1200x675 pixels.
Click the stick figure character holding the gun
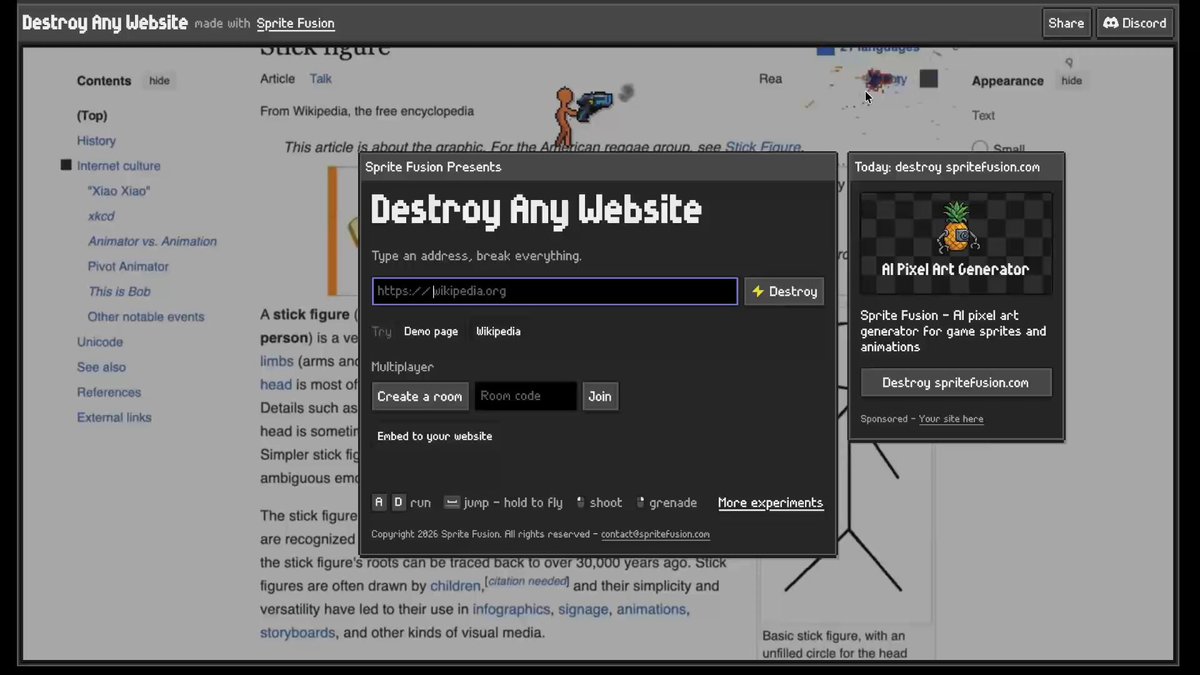567,117
